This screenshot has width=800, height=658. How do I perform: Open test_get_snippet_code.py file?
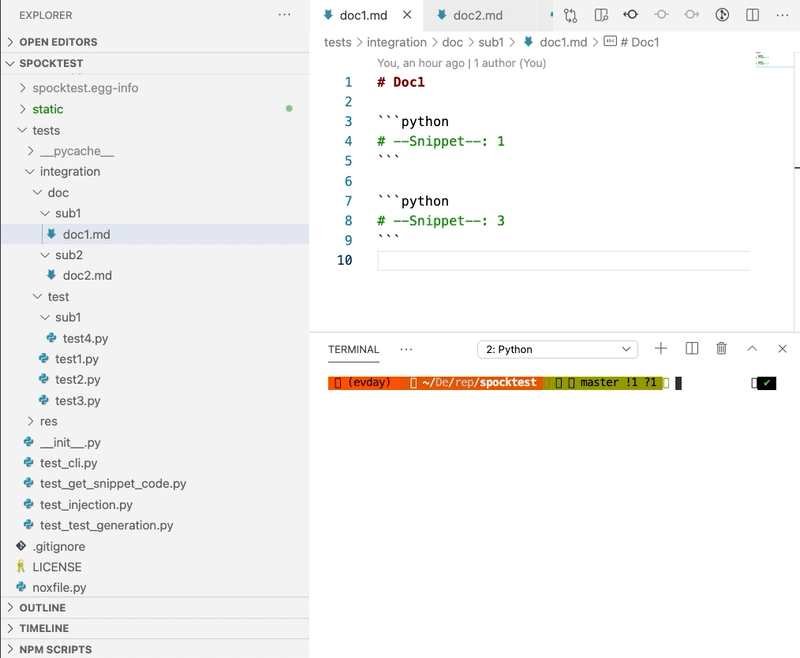(155, 483)
